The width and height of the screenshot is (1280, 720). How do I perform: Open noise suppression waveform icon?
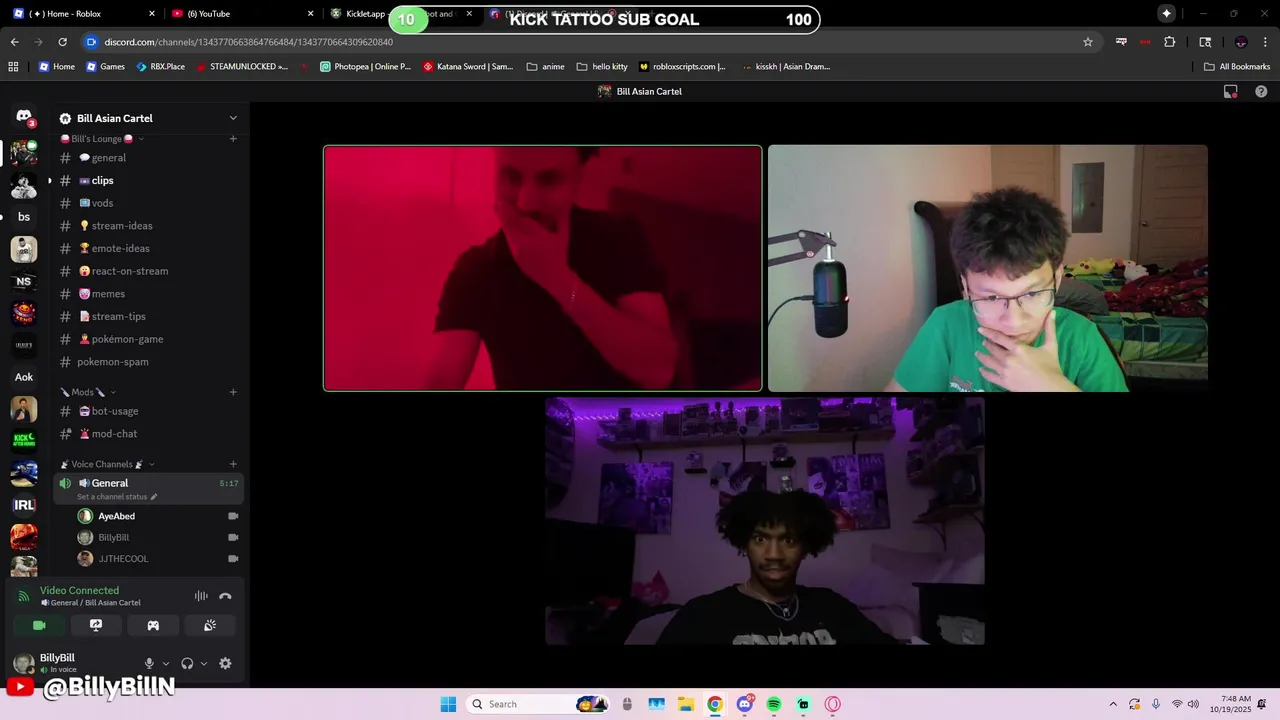pos(201,596)
